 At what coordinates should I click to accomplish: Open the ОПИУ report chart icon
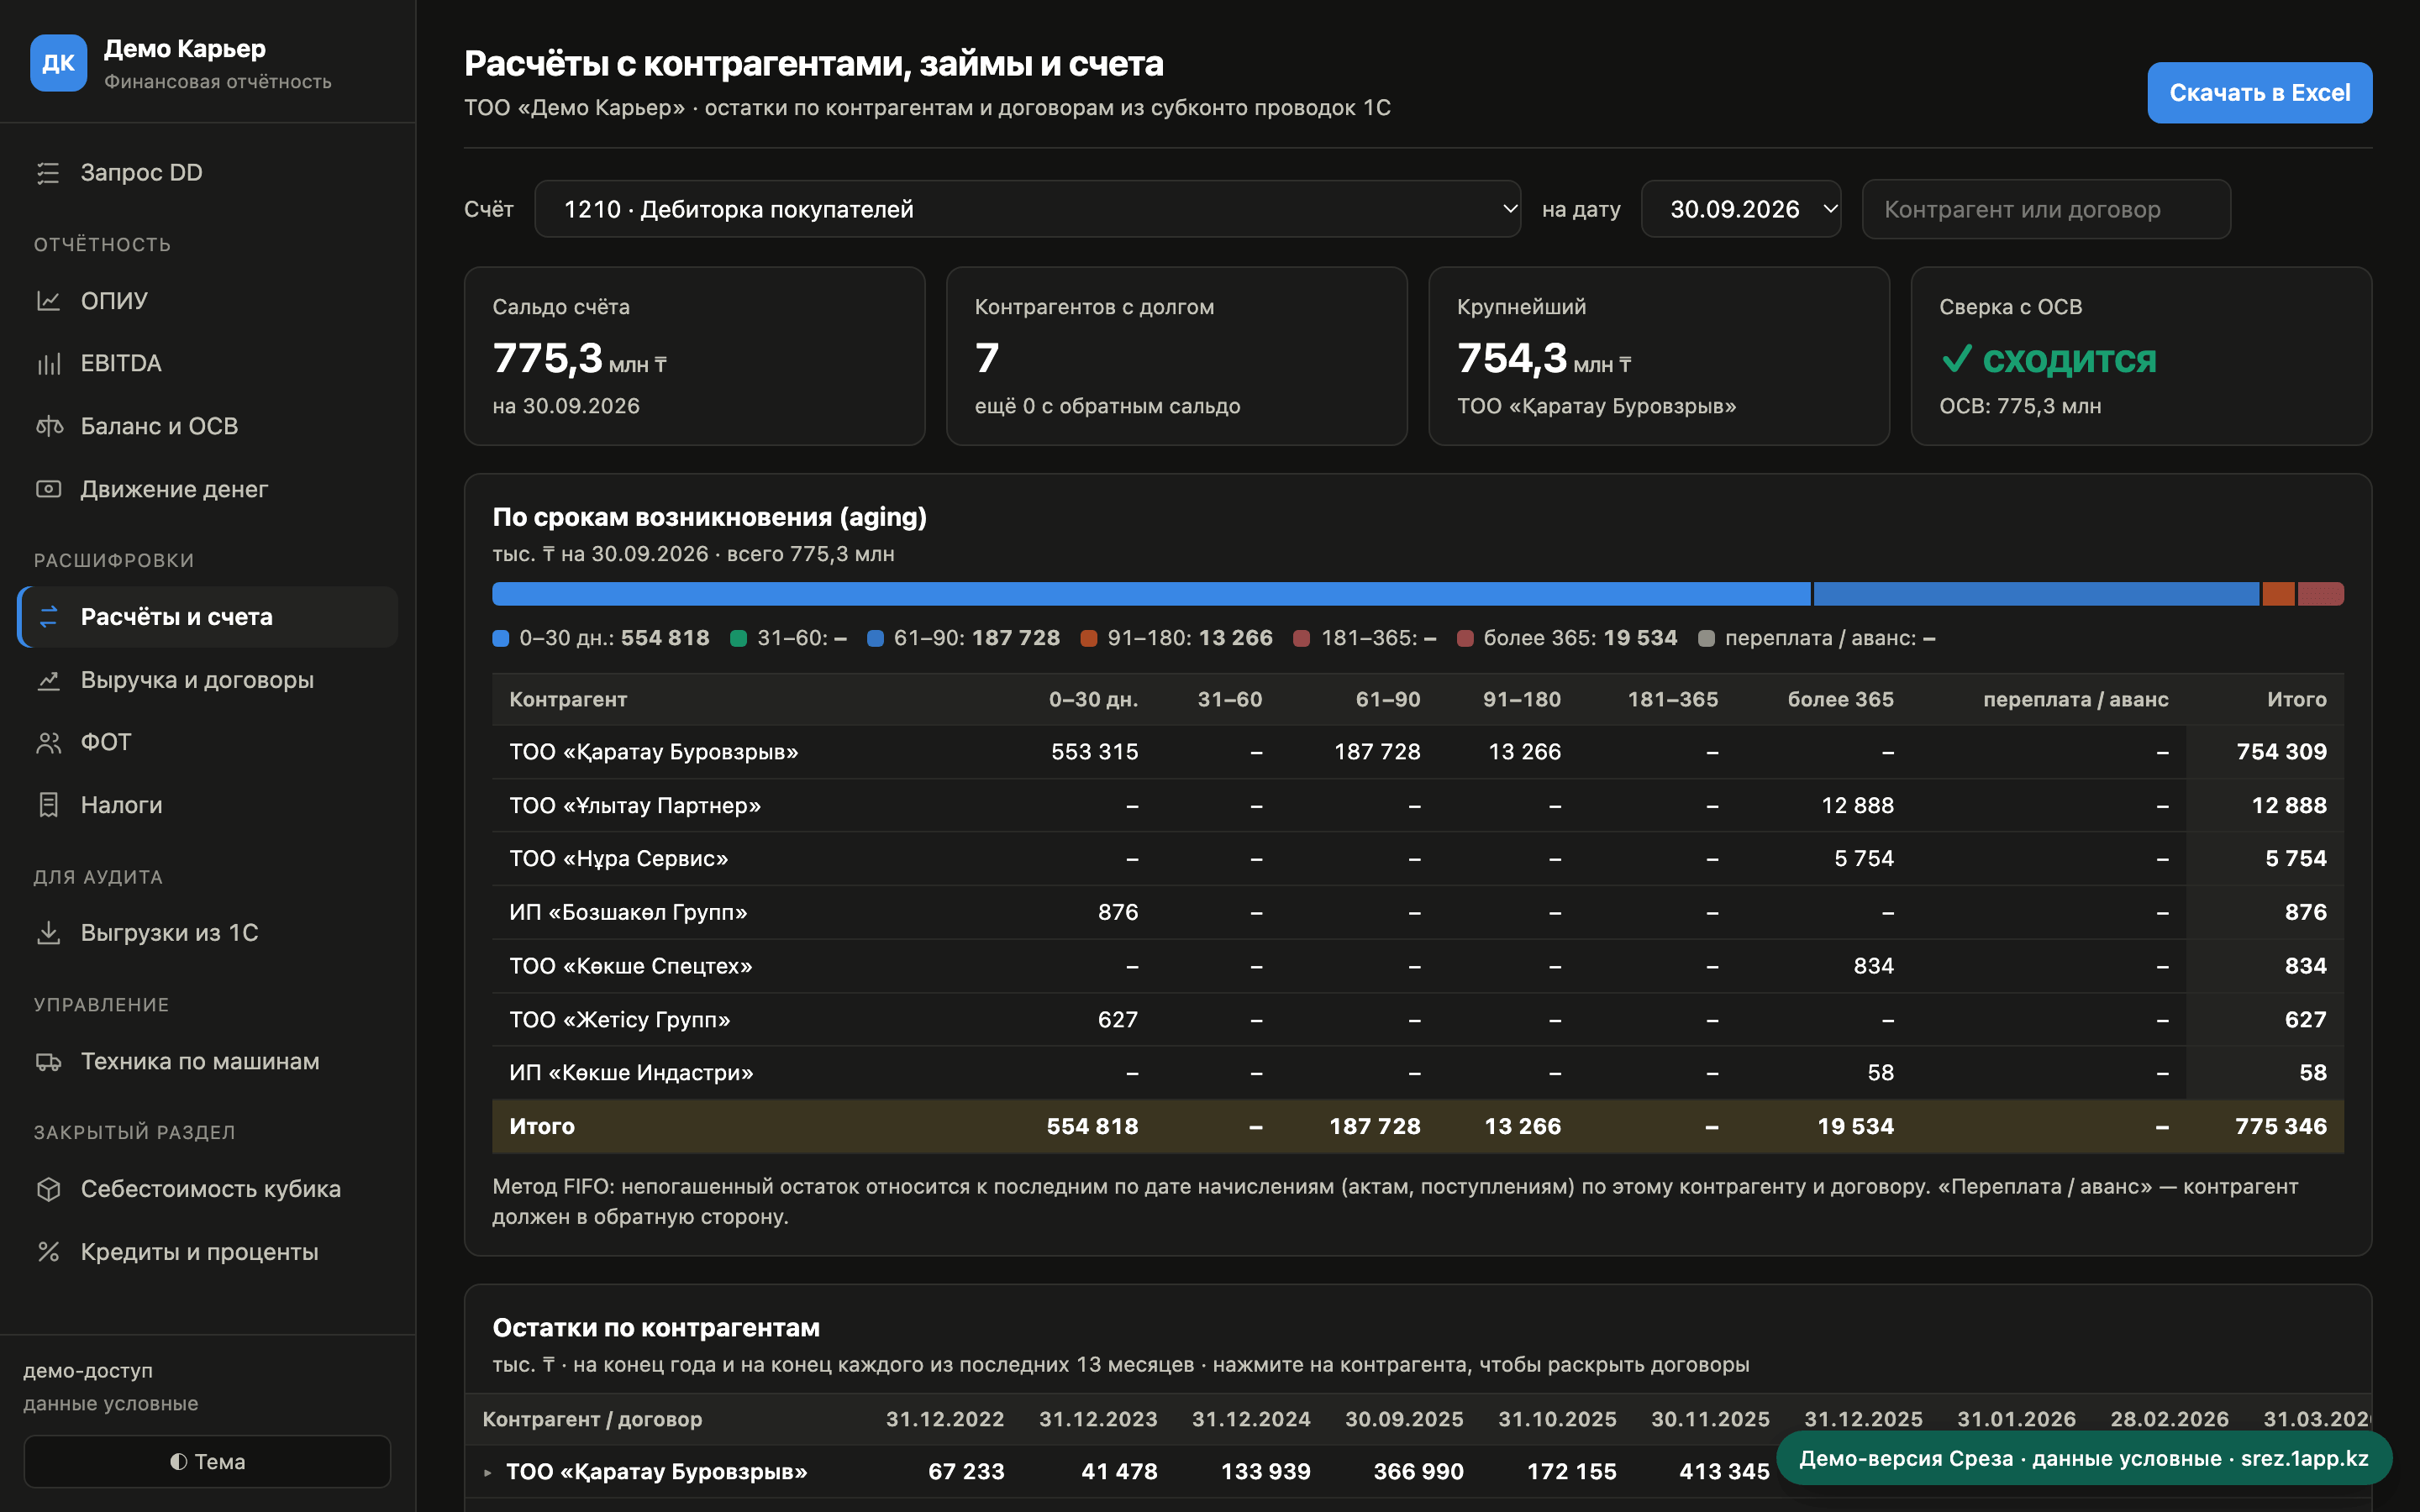[48, 301]
